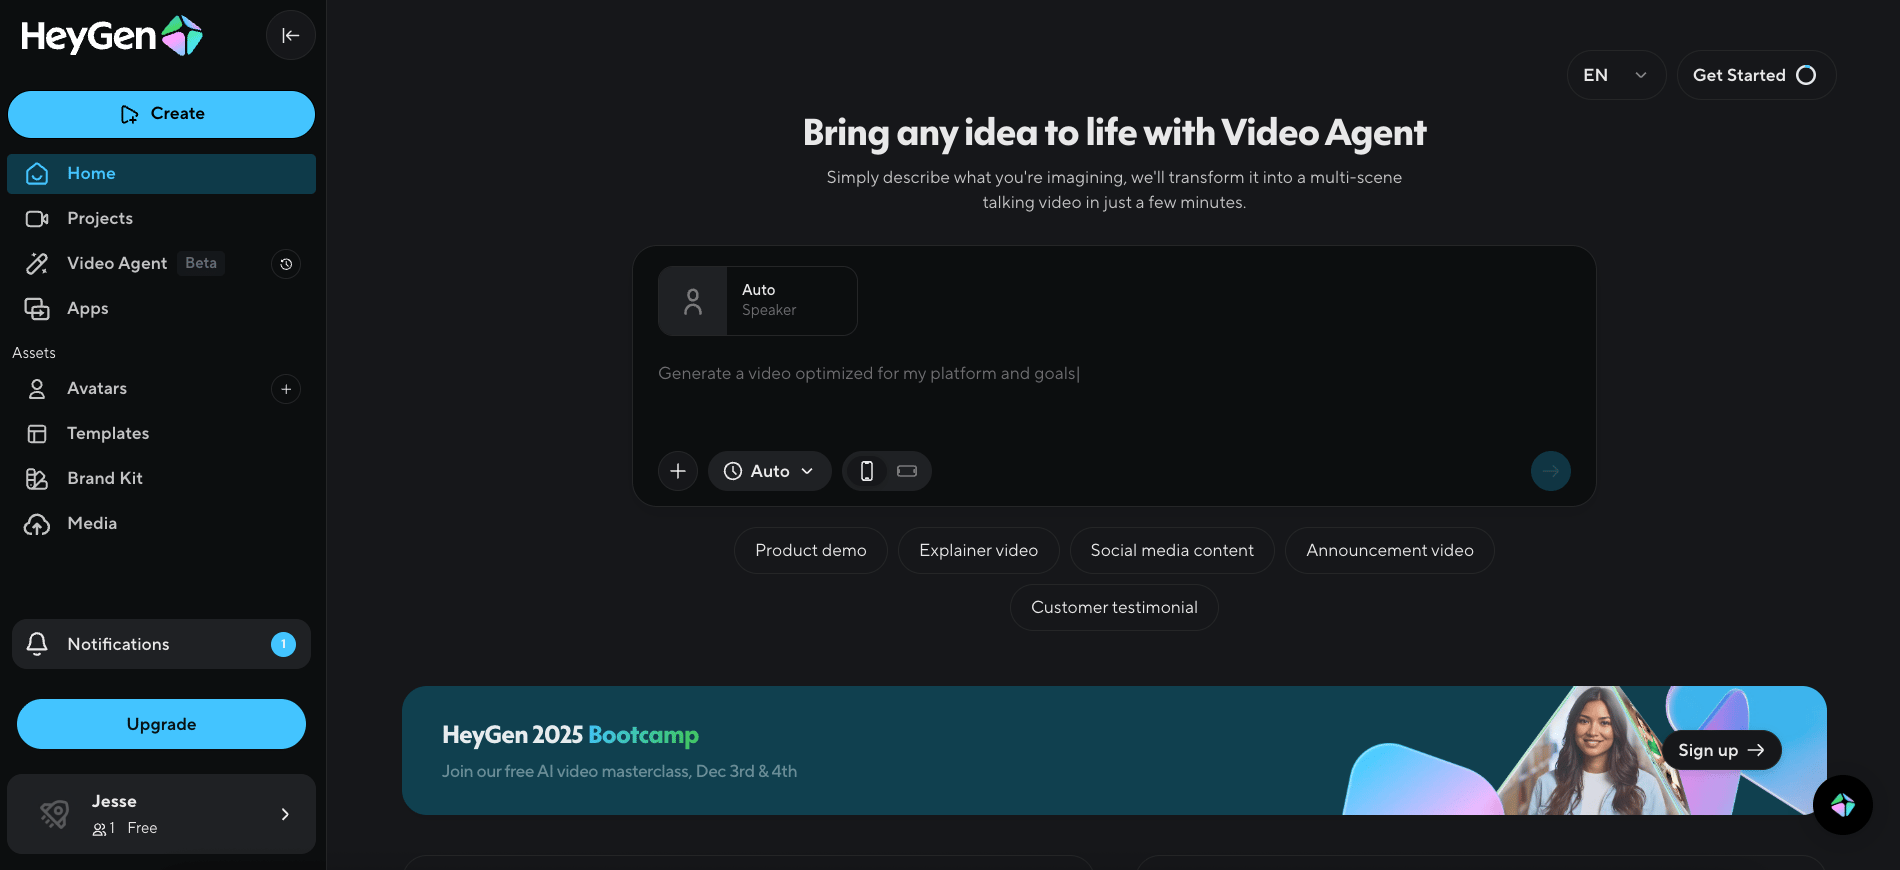Open Templates in sidebar

[x=161, y=434]
